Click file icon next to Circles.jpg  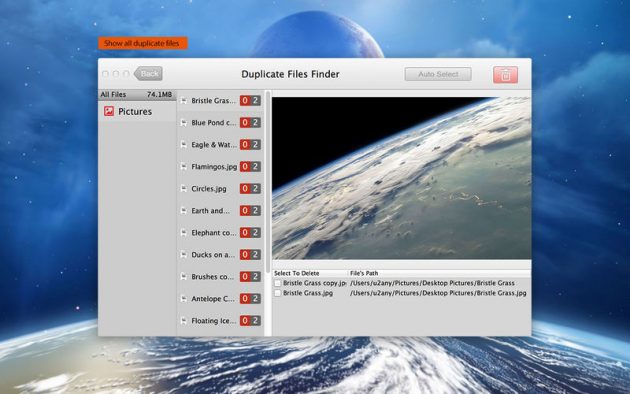click(x=184, y=188)
